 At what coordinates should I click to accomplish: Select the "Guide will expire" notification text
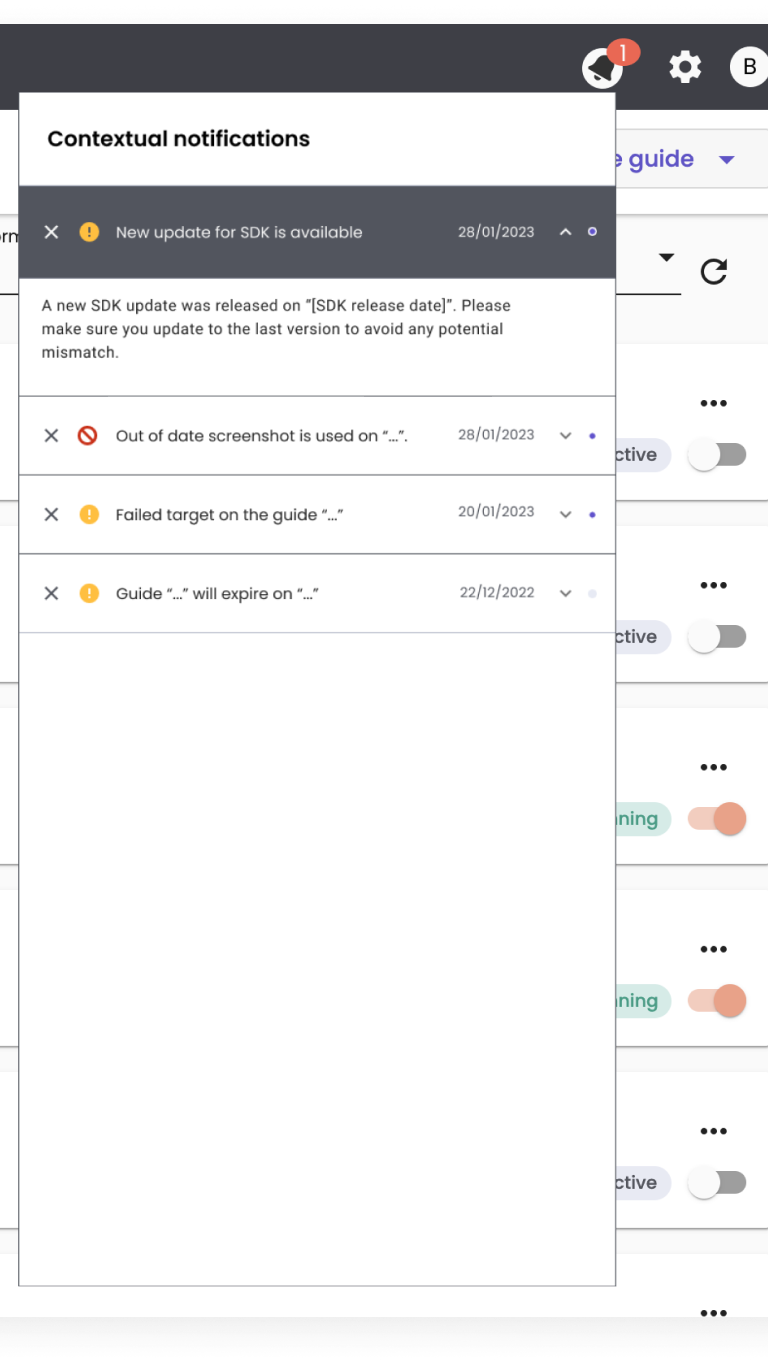click(217, 593)
